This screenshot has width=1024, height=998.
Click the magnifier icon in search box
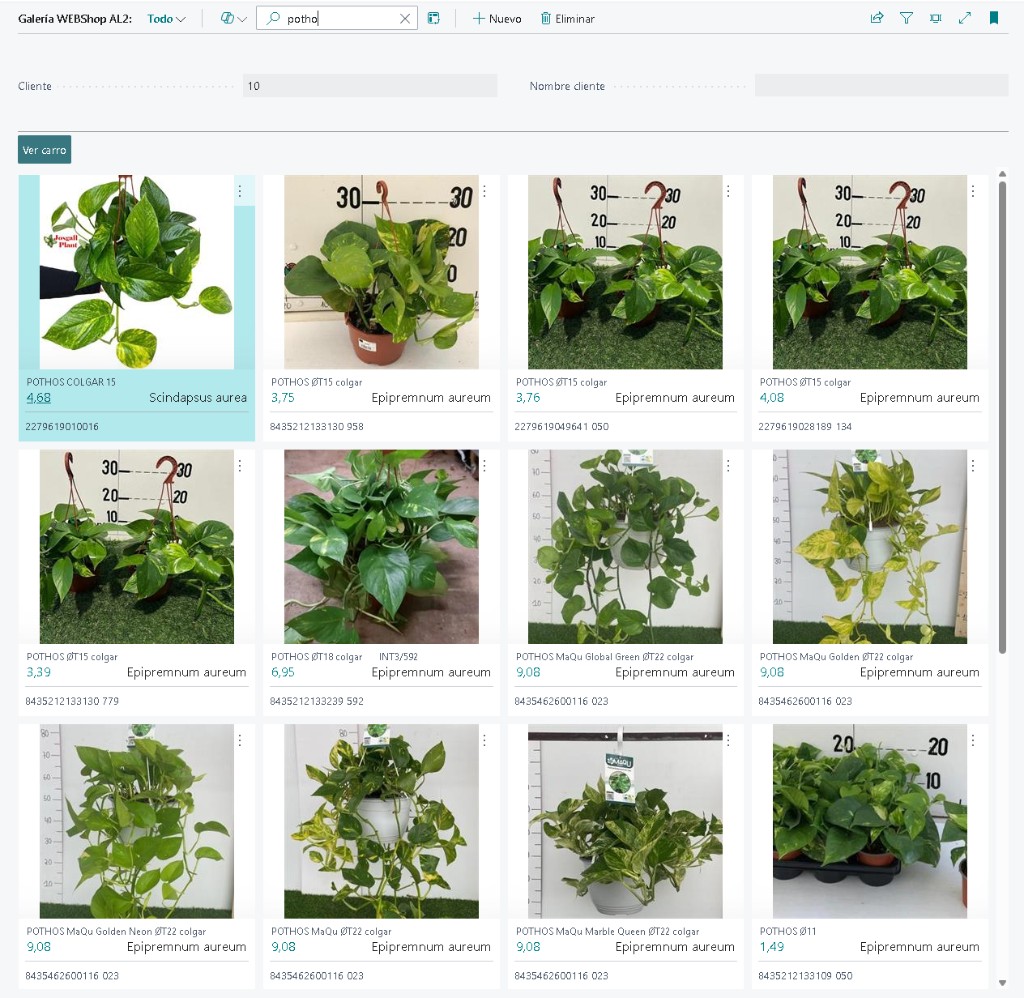(274, 18)
